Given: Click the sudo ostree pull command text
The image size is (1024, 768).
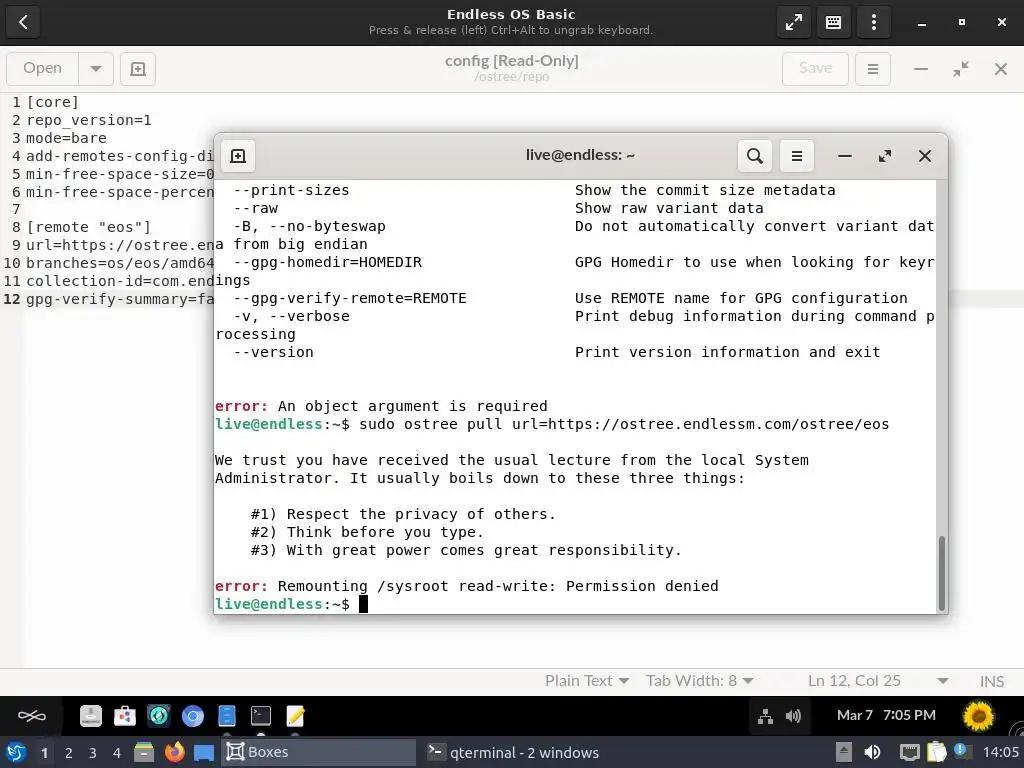Looking at the screenshot, I should 624,424.
